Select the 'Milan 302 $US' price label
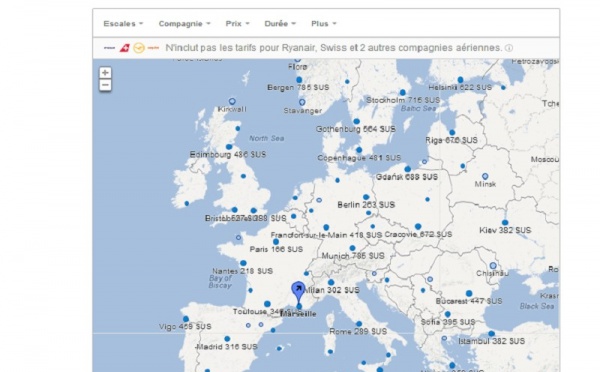 pyautogui.click(x=332, y=290)
